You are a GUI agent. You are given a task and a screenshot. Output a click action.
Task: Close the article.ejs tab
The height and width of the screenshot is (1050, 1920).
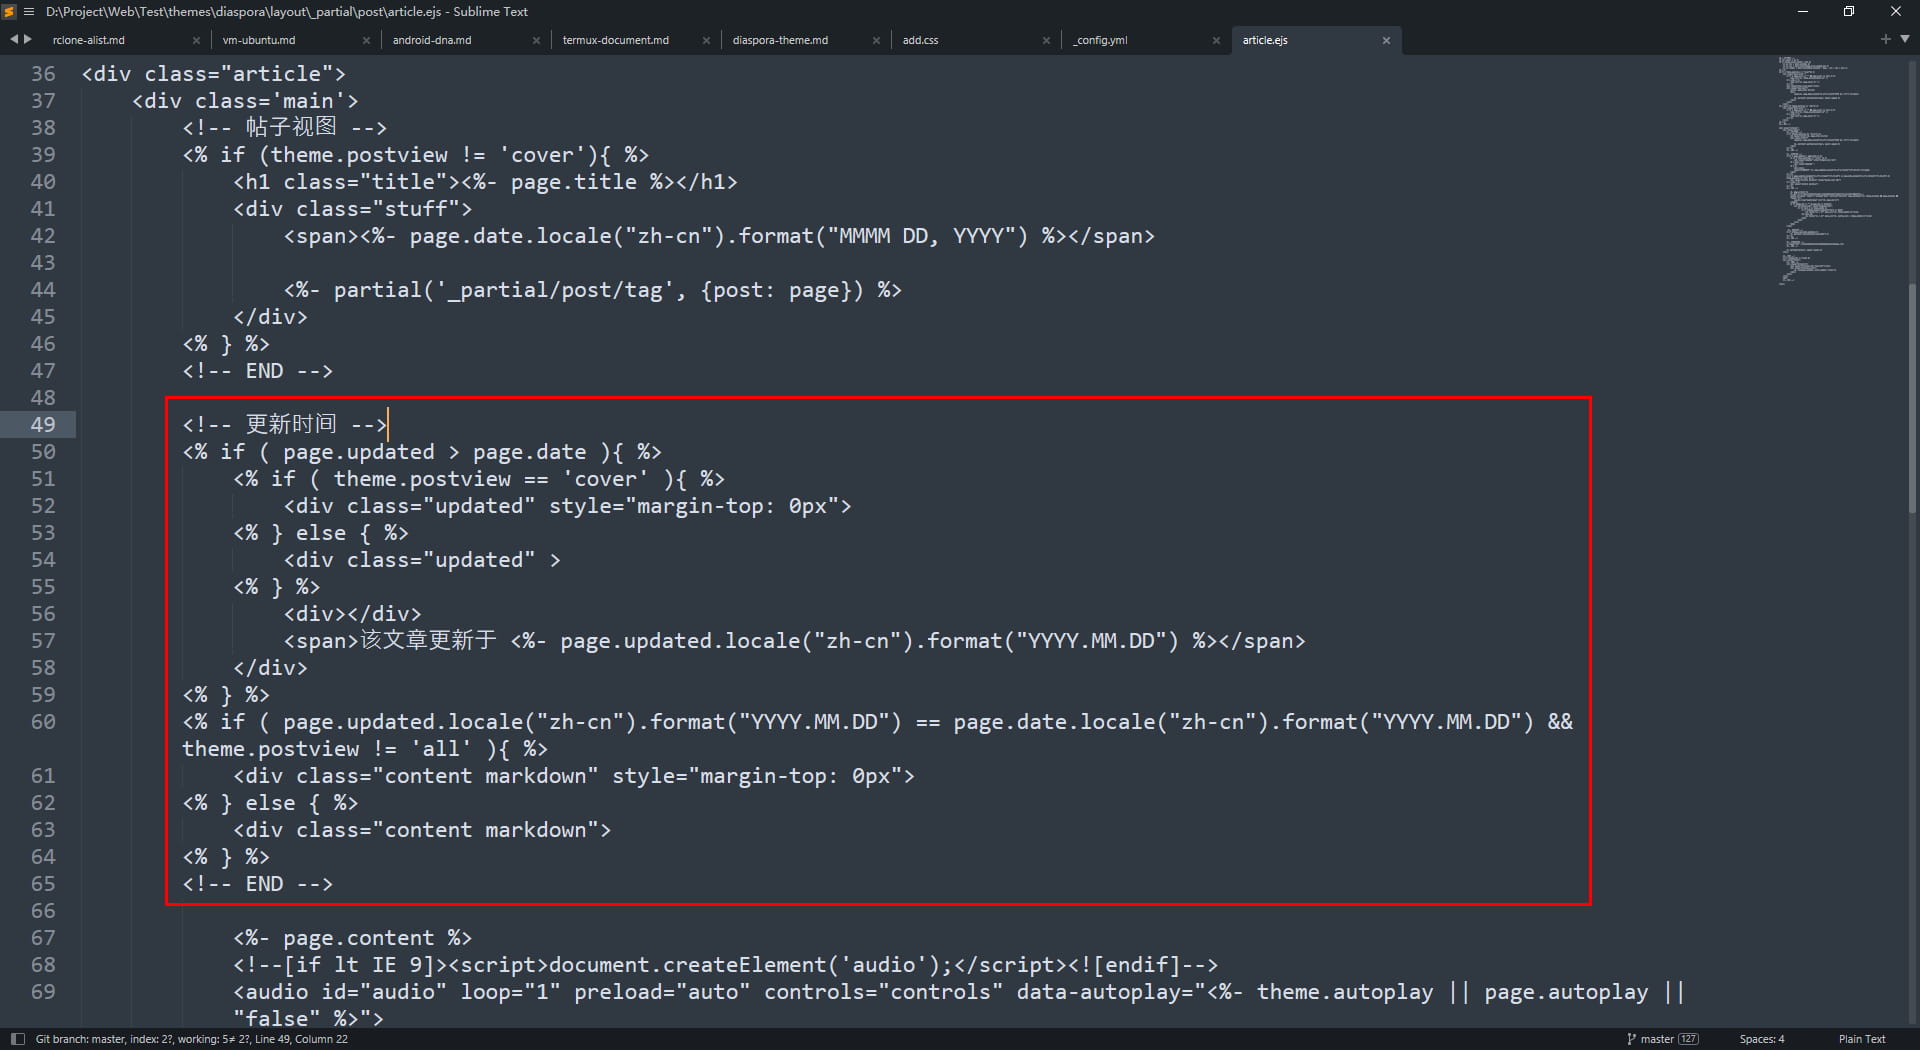coord(1386,41)
